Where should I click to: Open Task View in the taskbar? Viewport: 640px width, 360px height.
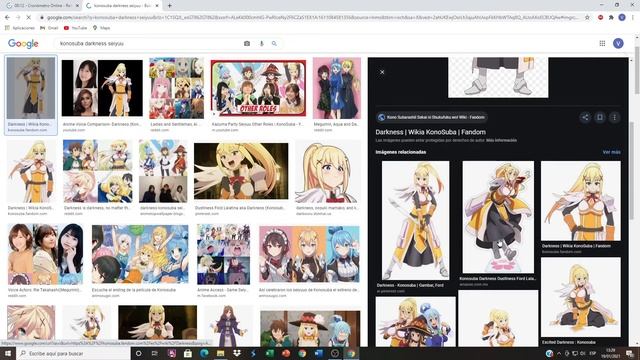coord(155,353)
